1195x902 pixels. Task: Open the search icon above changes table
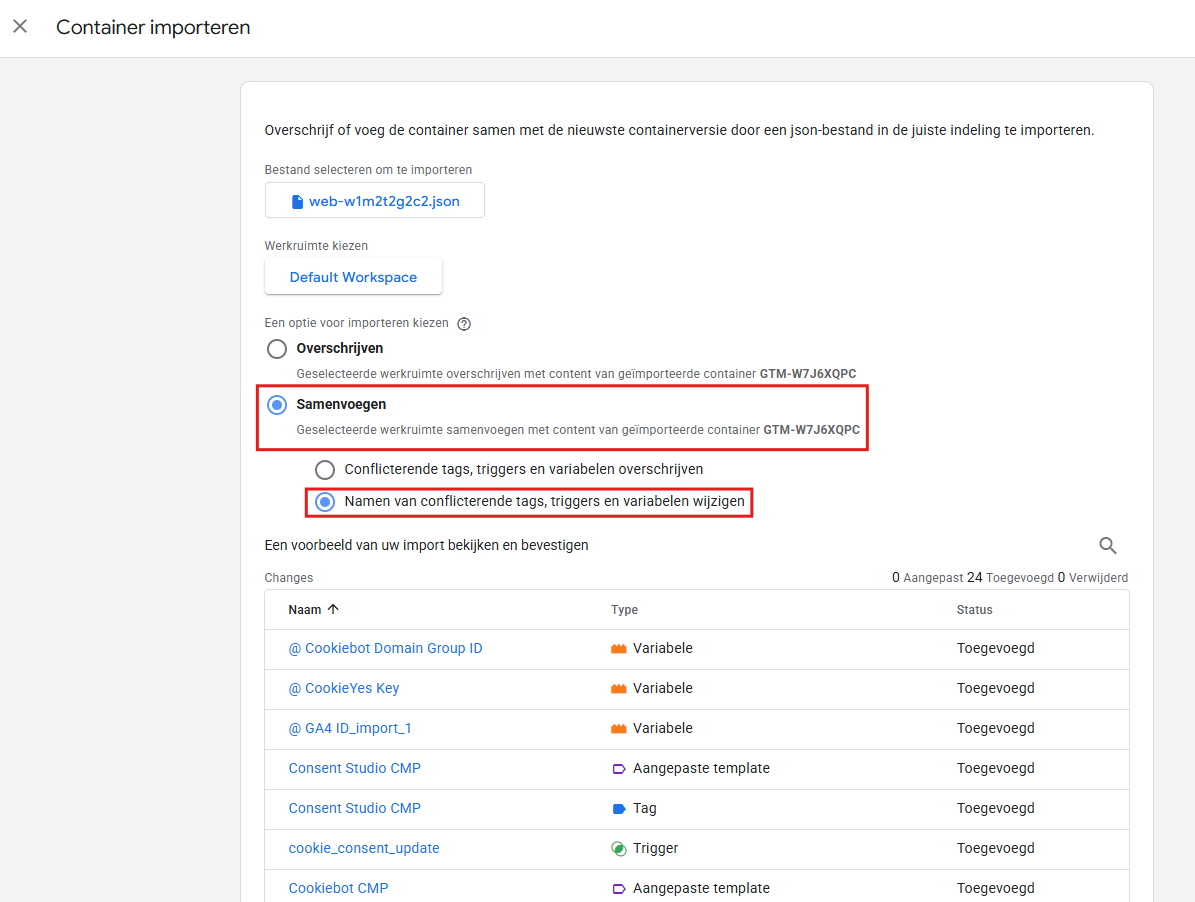tap(1107, 546)
